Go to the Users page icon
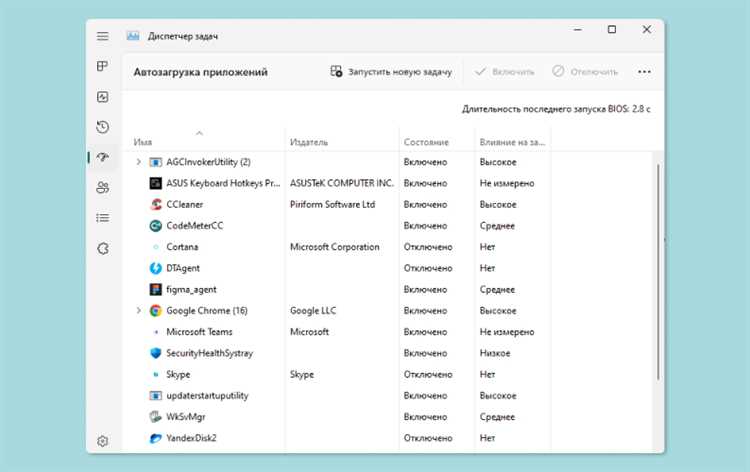Viewport: 750px width, 472px height. [102, 187]
